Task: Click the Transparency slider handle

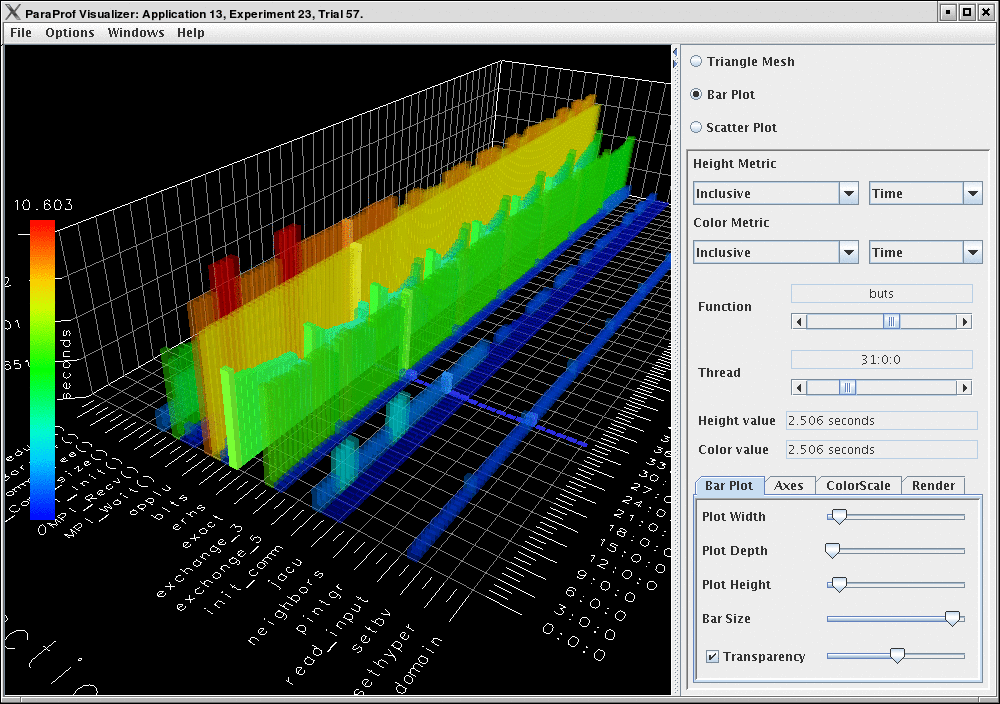Action: tap(897, 656)
